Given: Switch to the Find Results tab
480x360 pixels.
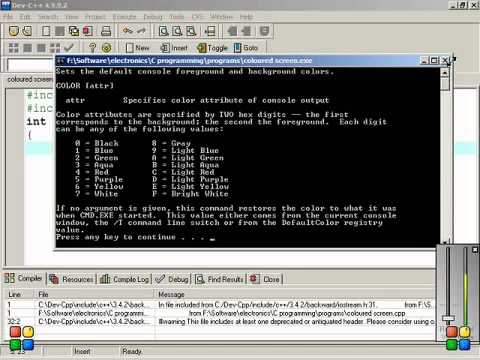Looking at the screenshot, I should pos(219,279).
